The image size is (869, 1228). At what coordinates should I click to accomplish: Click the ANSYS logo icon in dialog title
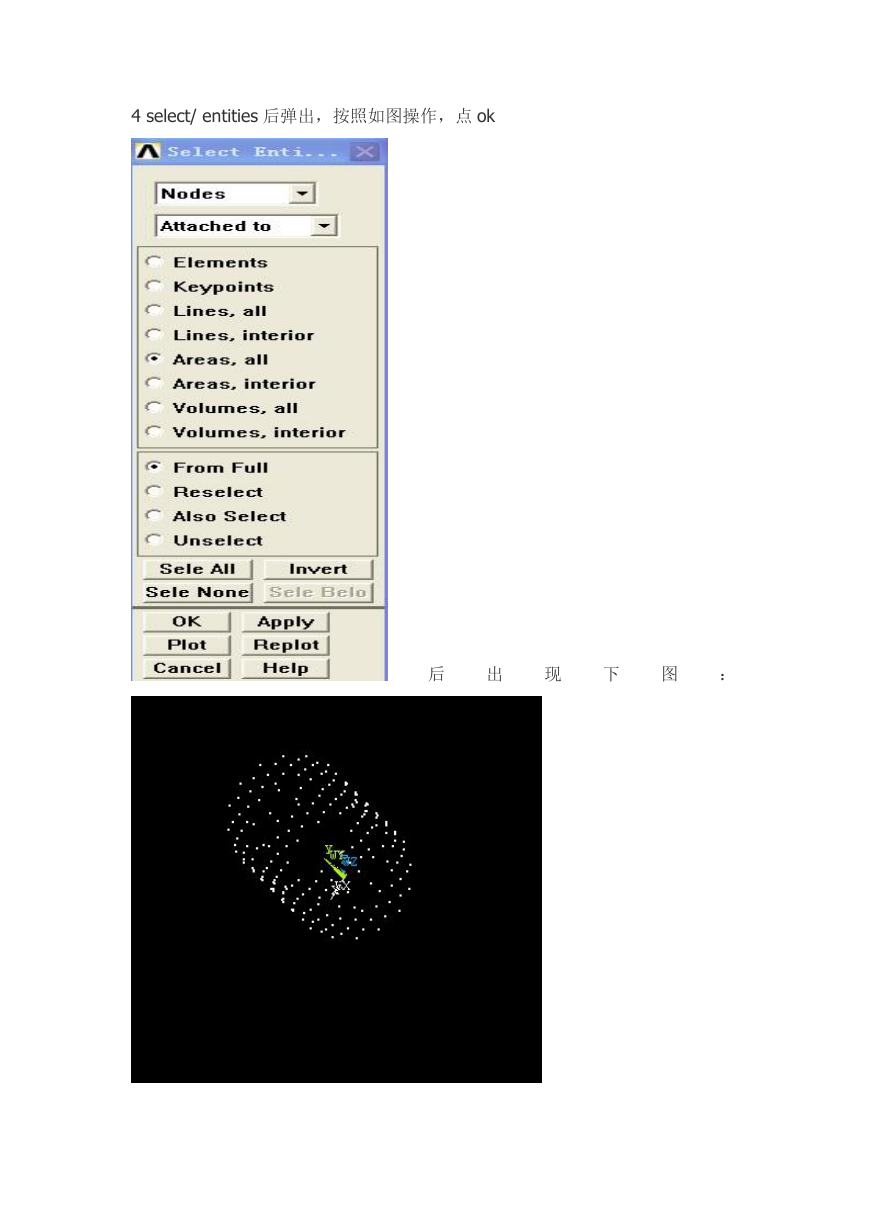[x=148, y=152]
